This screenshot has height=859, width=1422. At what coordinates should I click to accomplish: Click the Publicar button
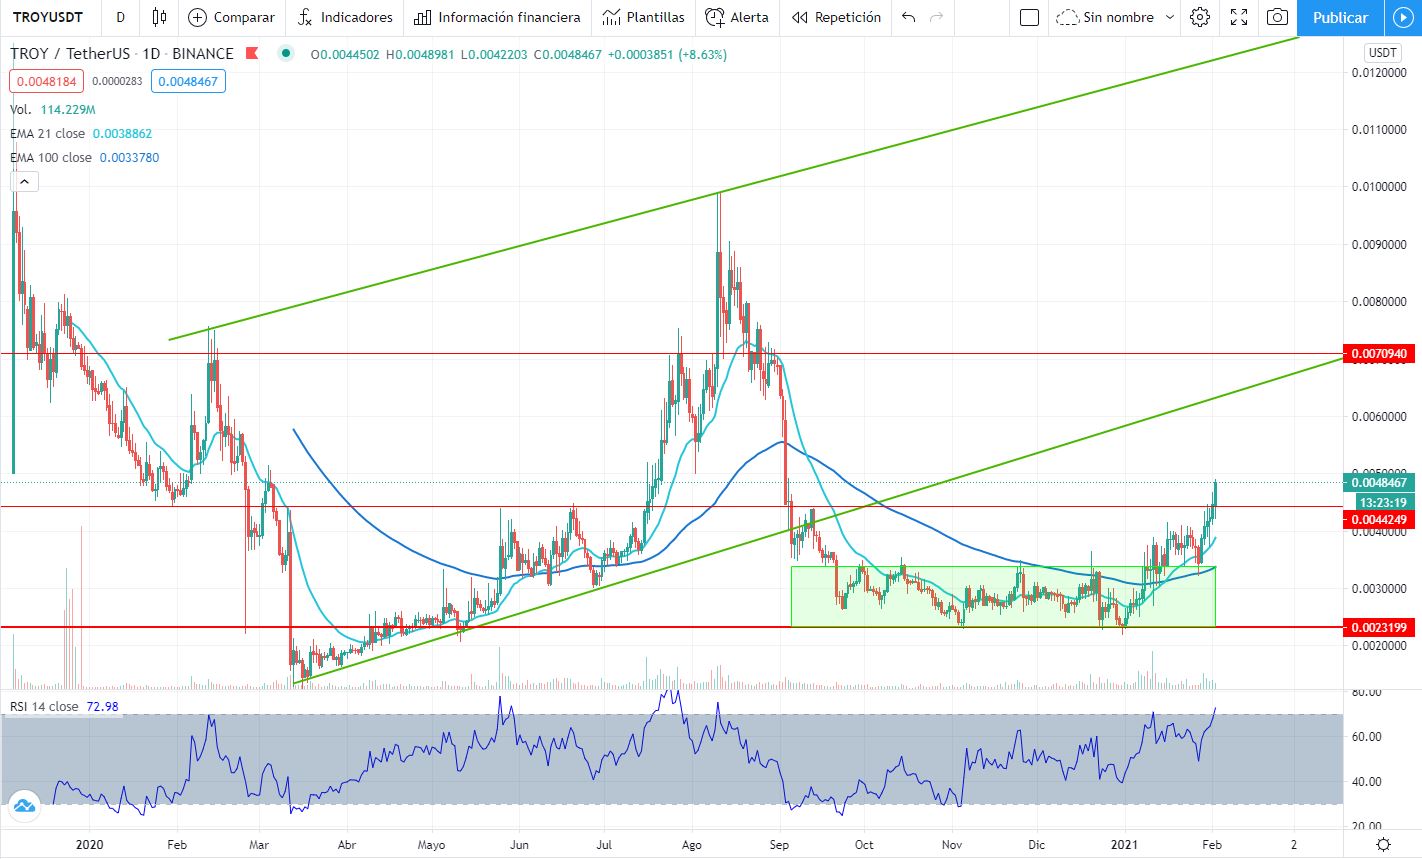click(x=1340, y=17)
